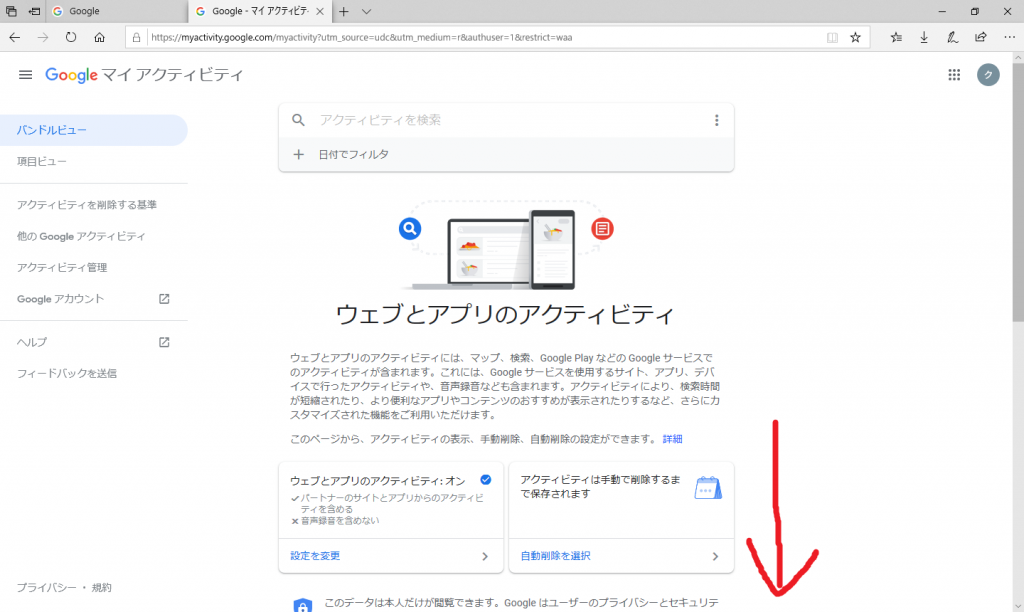This screenshot has width=1024, height=612.
Task: Add page to favorites with star icon
Action: (x=856, y=38)
